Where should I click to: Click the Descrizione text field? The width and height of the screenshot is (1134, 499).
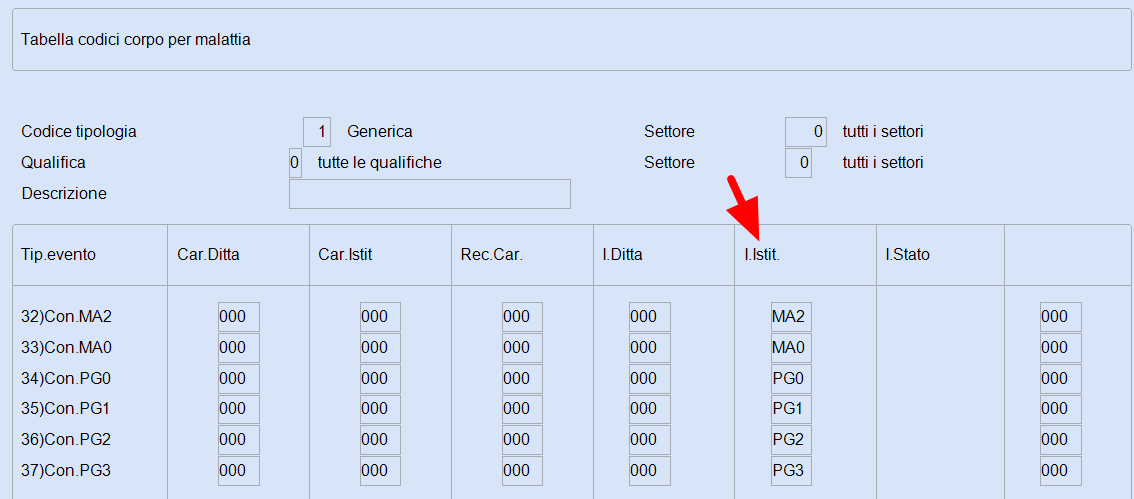pos(430,194)
